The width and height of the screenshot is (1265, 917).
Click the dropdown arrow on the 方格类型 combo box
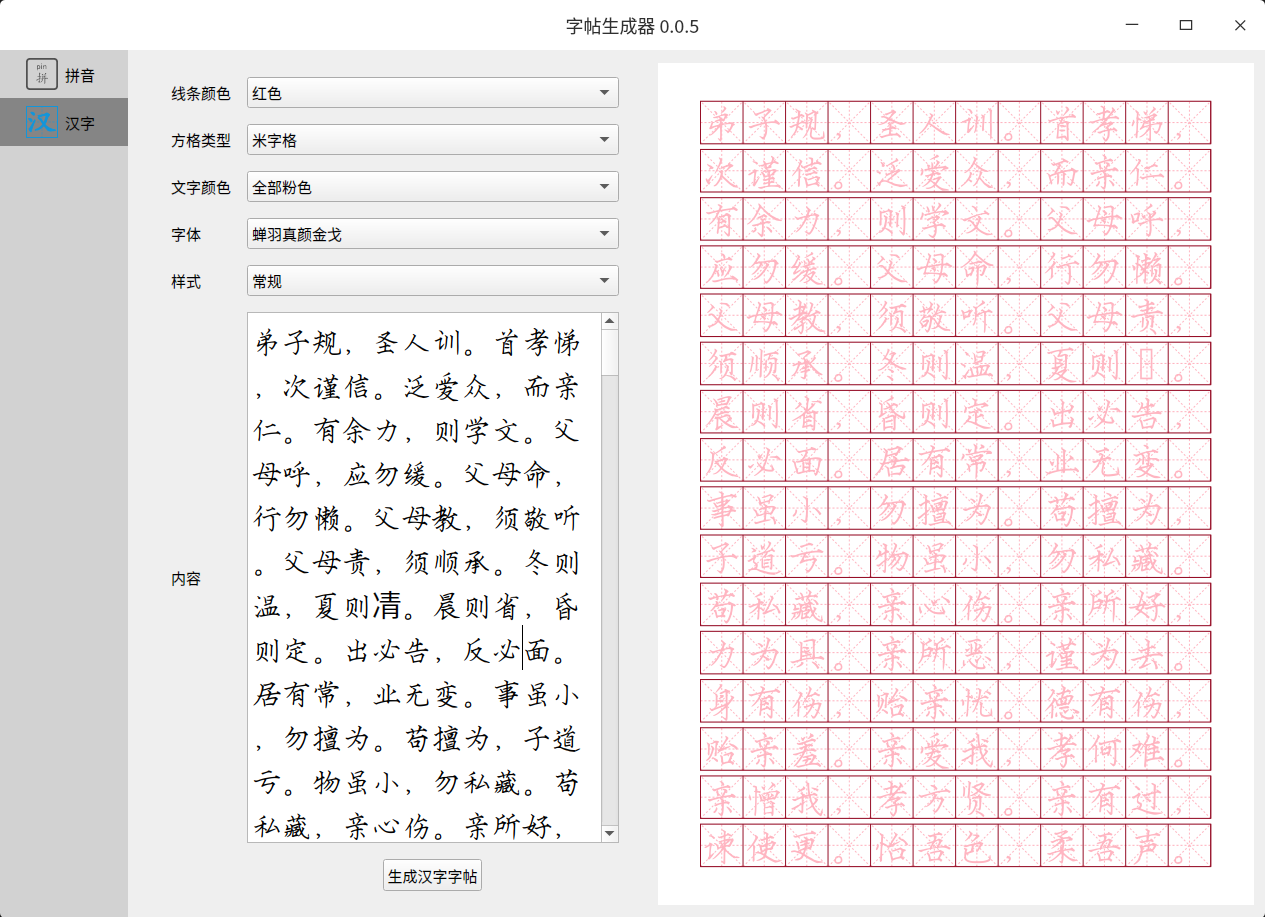coord(606,139)
